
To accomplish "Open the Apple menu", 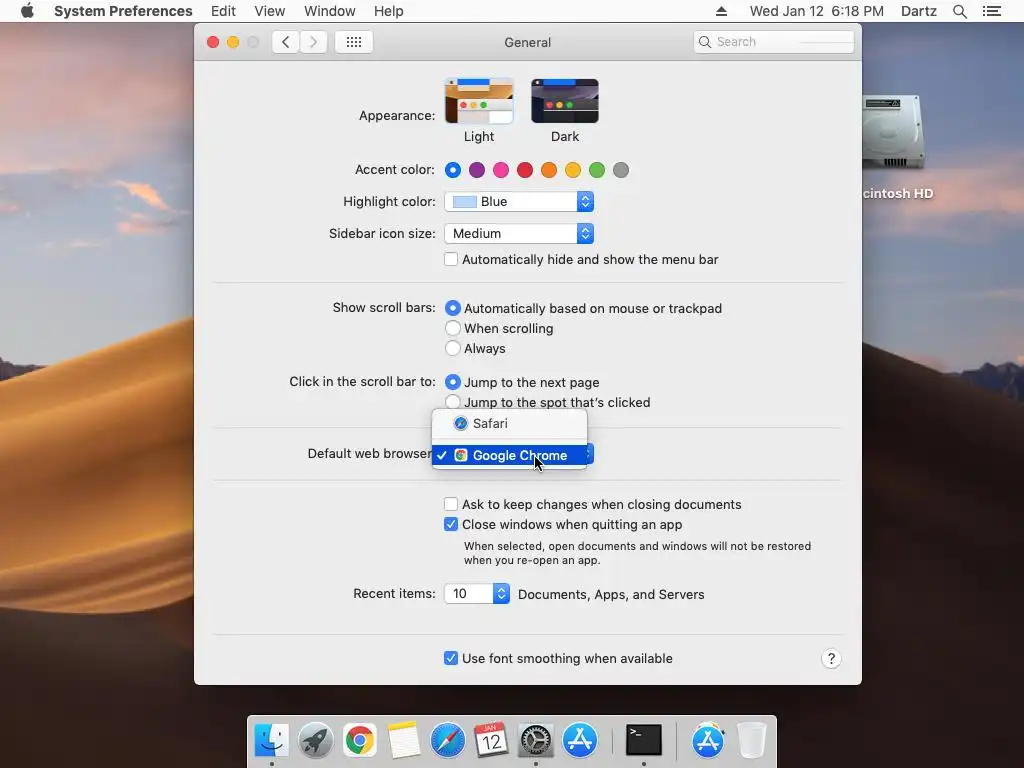I will coord(27,11).
